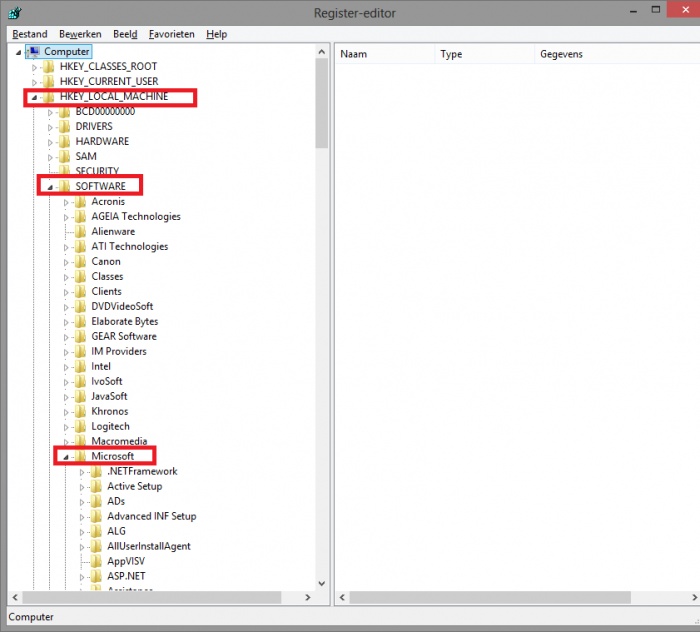
Task: Click the values pane scroll left arrow
Action: (342, 597)
